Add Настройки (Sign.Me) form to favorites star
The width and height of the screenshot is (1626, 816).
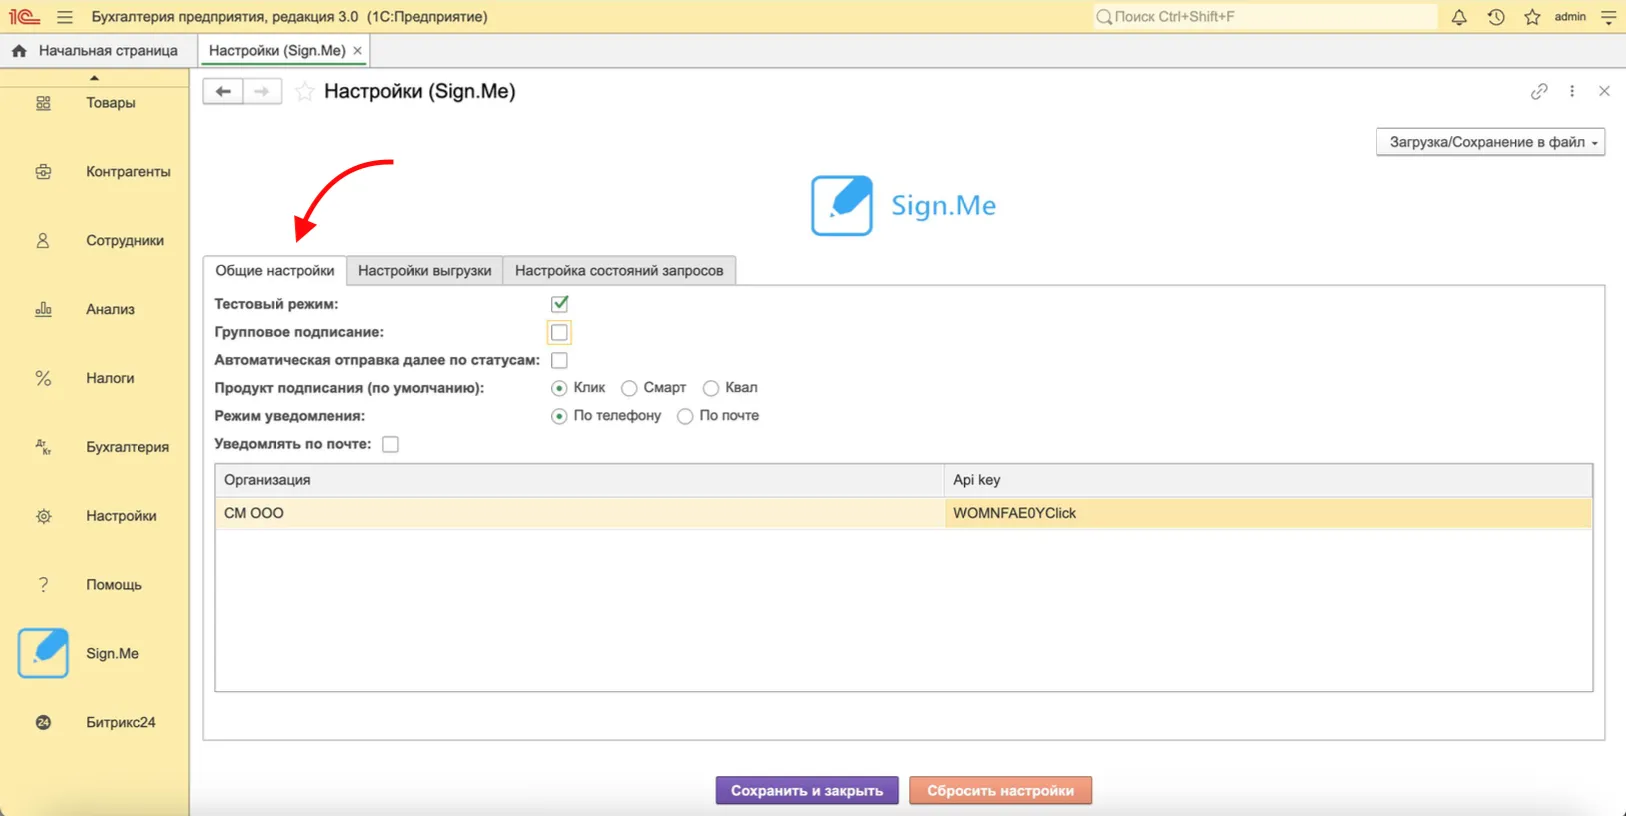[x=305, y=91]
